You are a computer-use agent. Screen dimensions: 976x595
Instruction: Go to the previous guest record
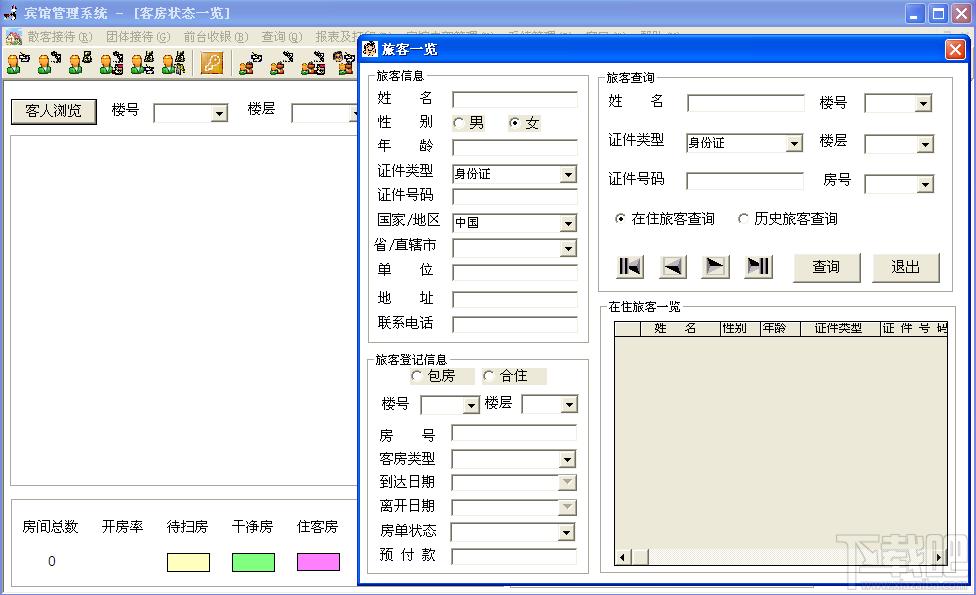pyautogui.click(x=673, y=266)
